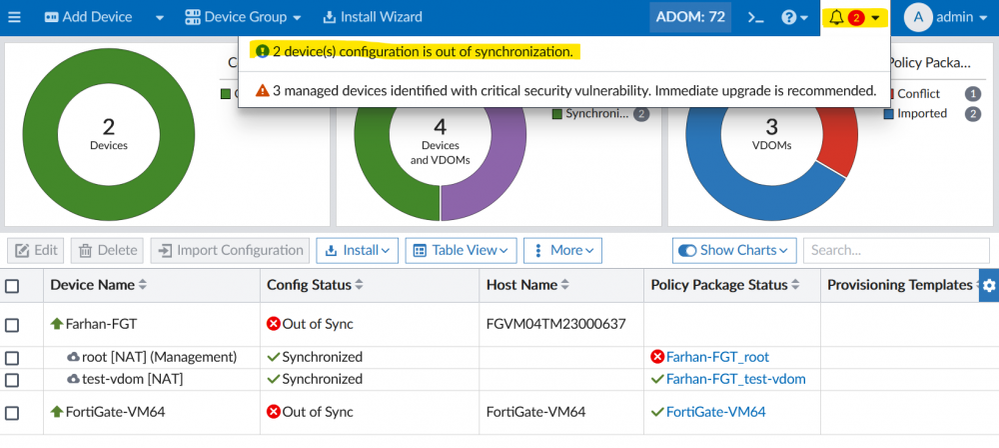Open the Device Group menu

pyautogui.click(x=243, y=17)
